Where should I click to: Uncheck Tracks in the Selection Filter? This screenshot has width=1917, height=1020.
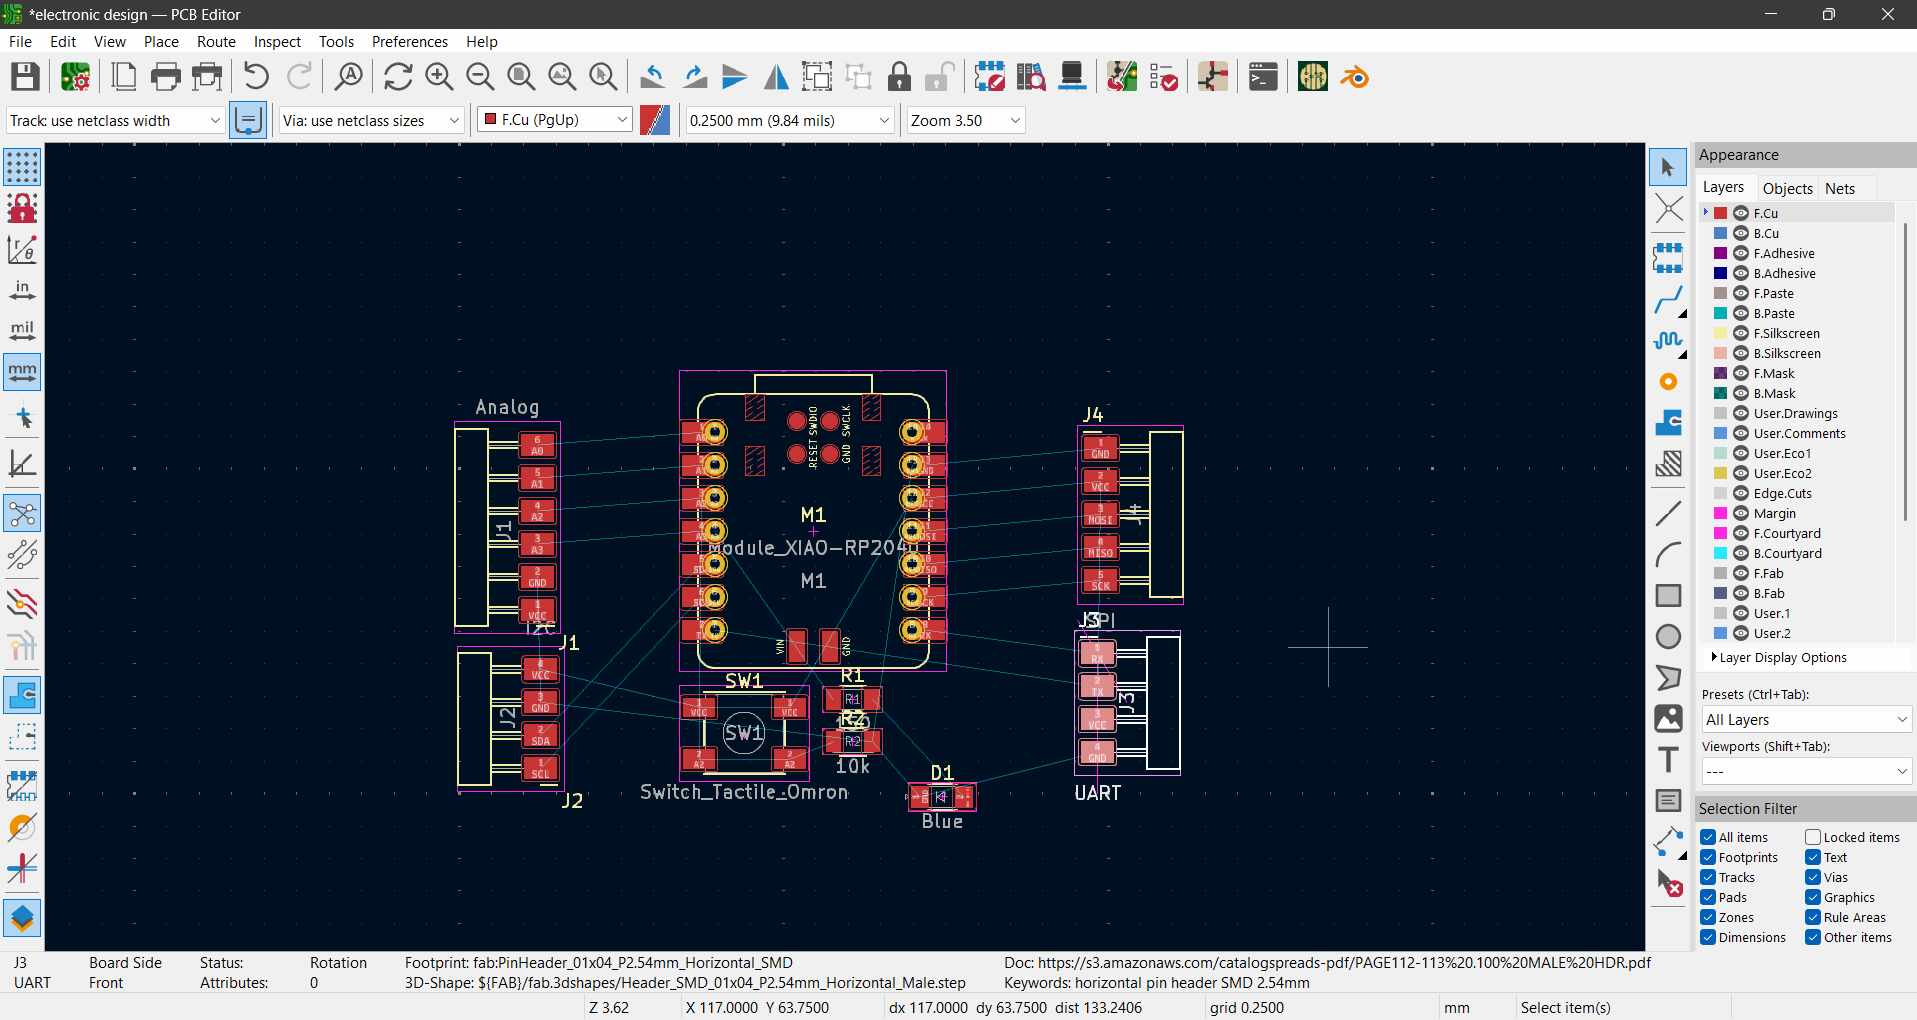1708,877
